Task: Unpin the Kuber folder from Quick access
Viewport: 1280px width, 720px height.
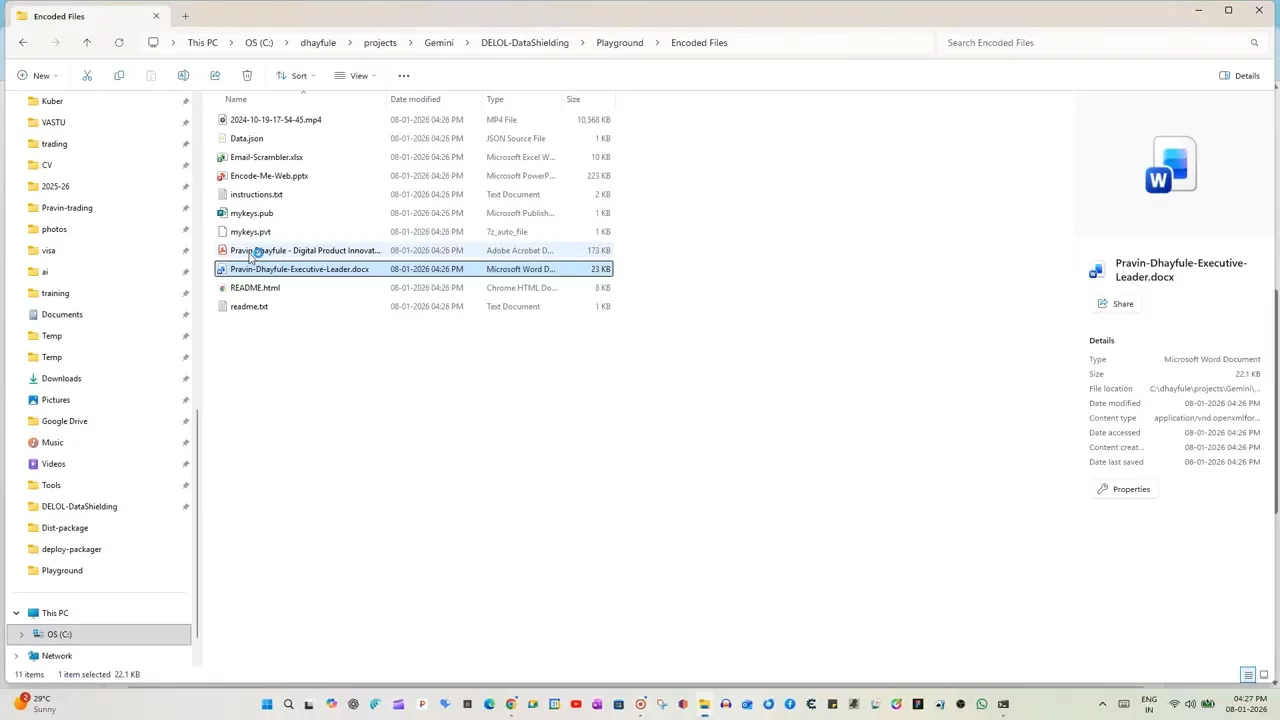Action: [x=185, y=101]
